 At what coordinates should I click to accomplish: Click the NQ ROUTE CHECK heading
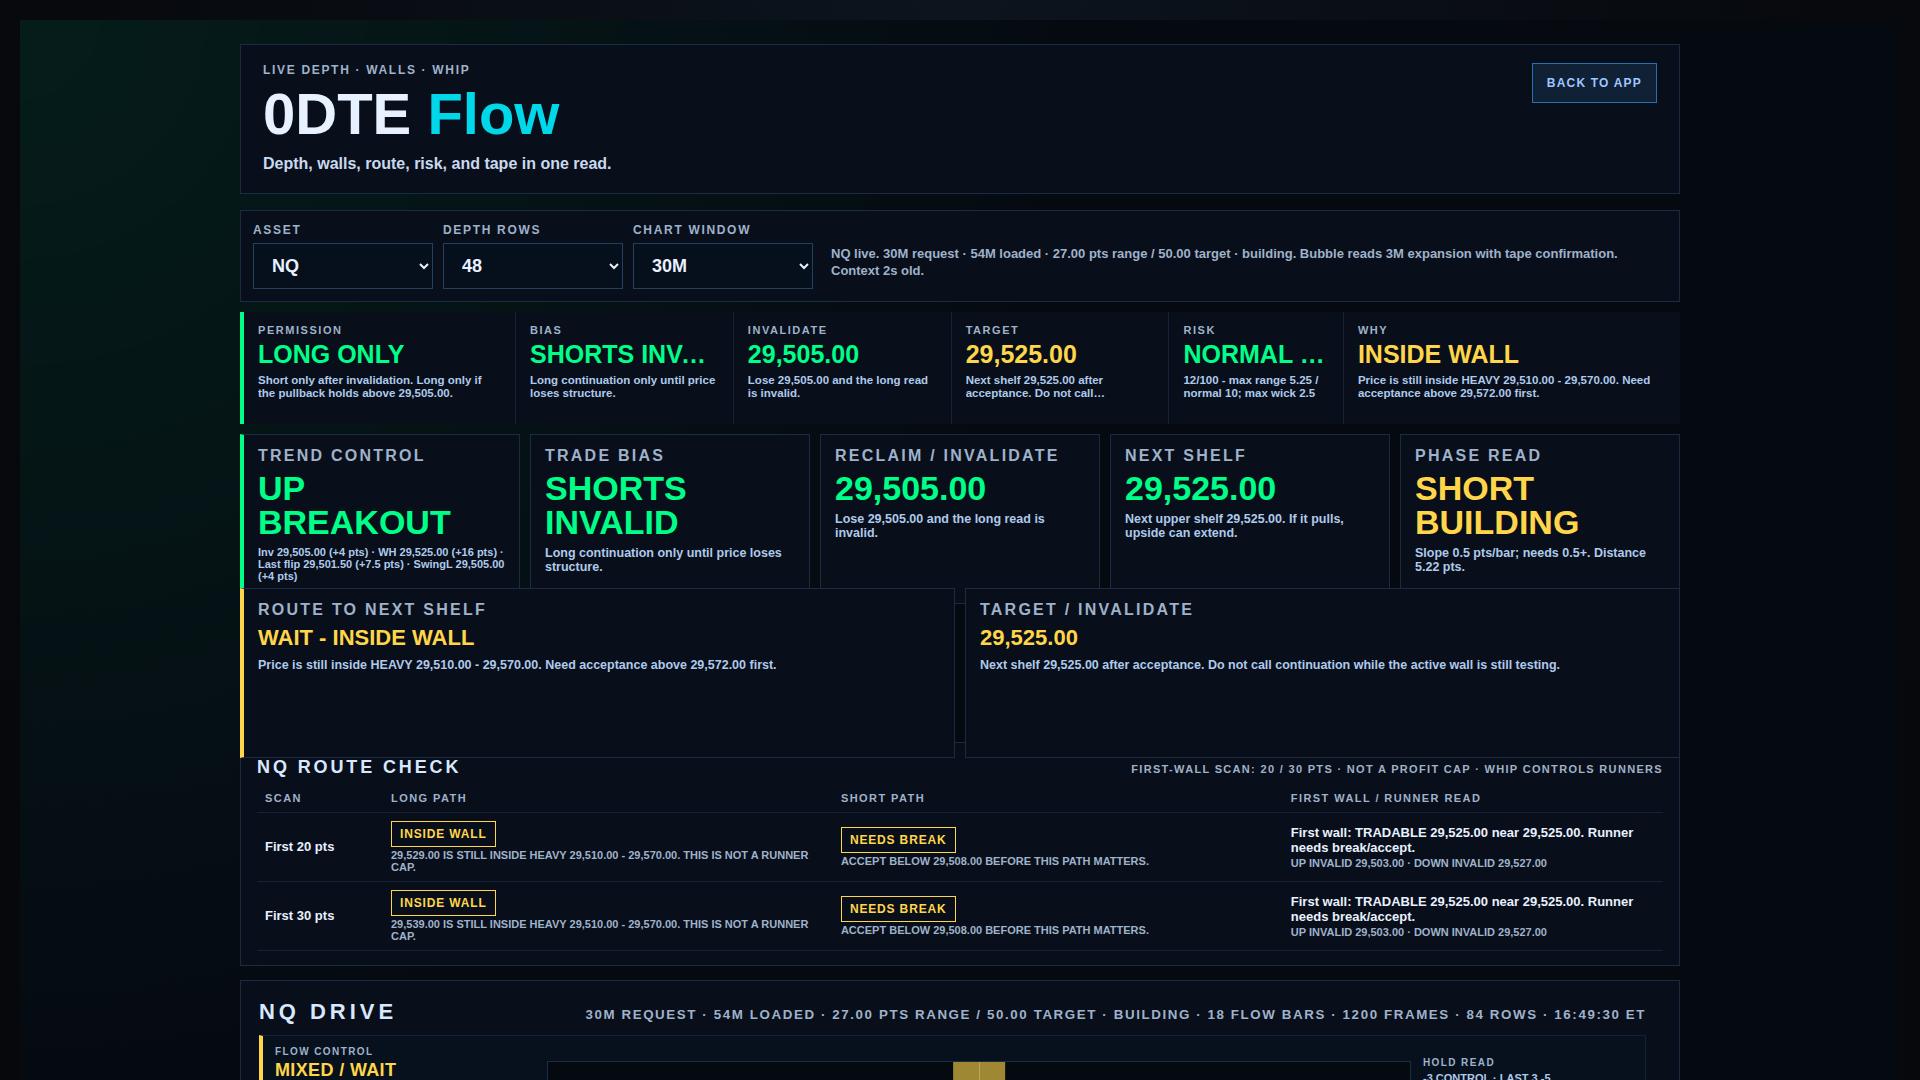pyautogui.click(x=359, y=767)
